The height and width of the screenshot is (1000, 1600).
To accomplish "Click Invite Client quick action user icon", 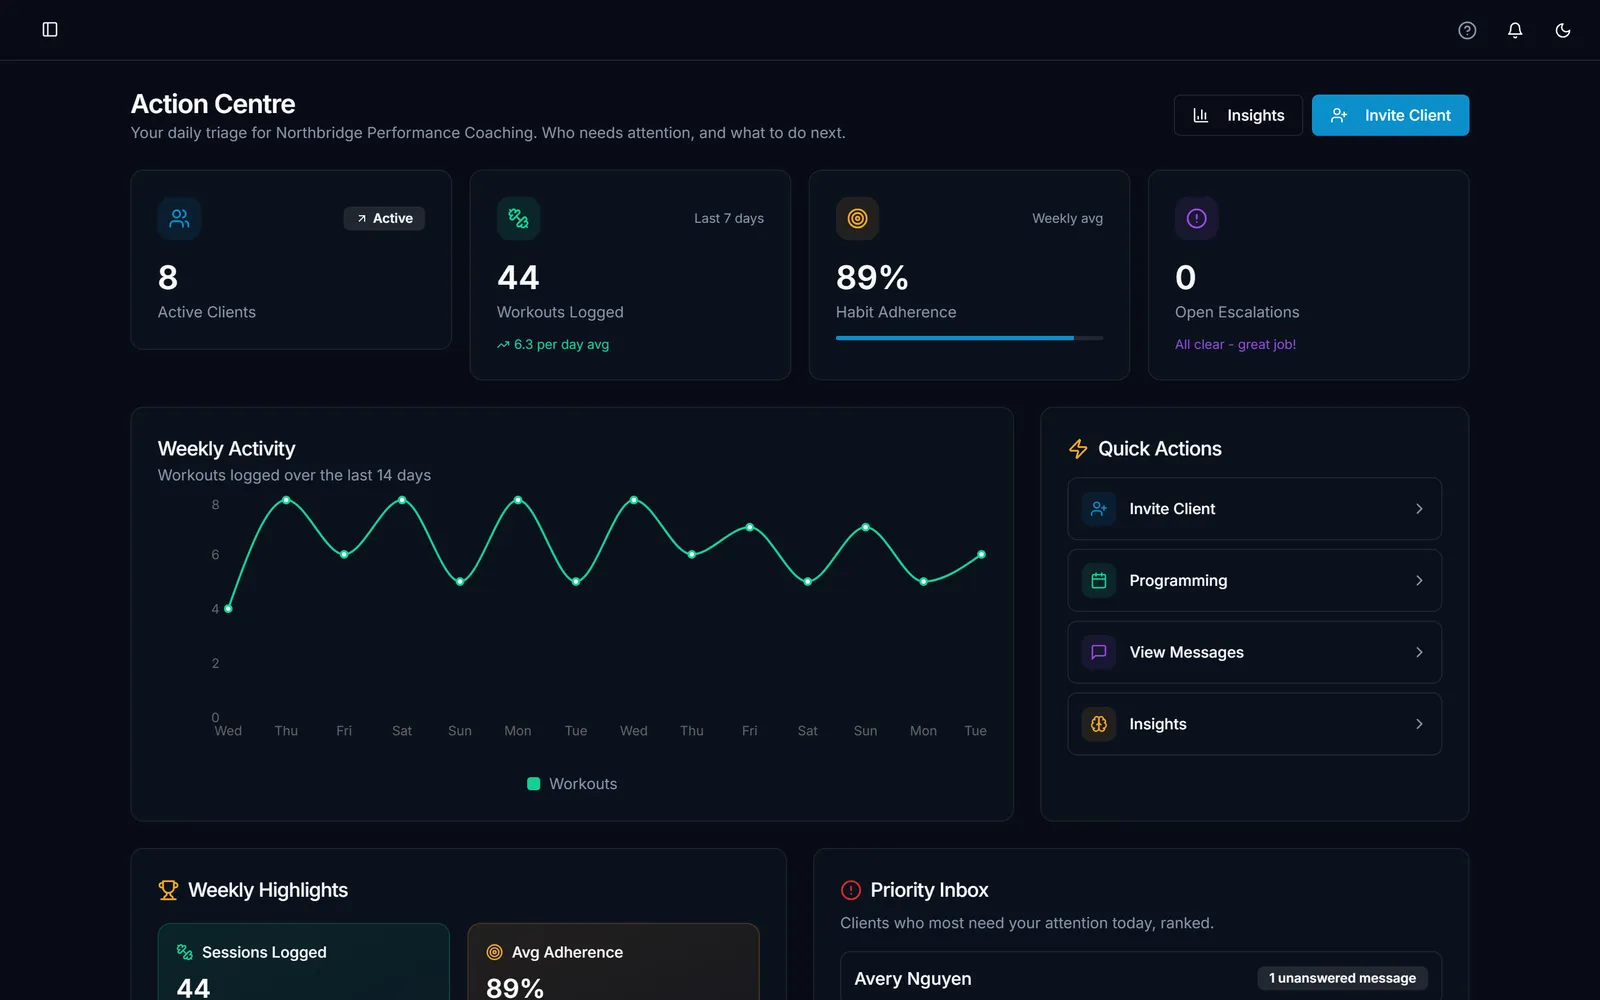I will [1099, 509].
